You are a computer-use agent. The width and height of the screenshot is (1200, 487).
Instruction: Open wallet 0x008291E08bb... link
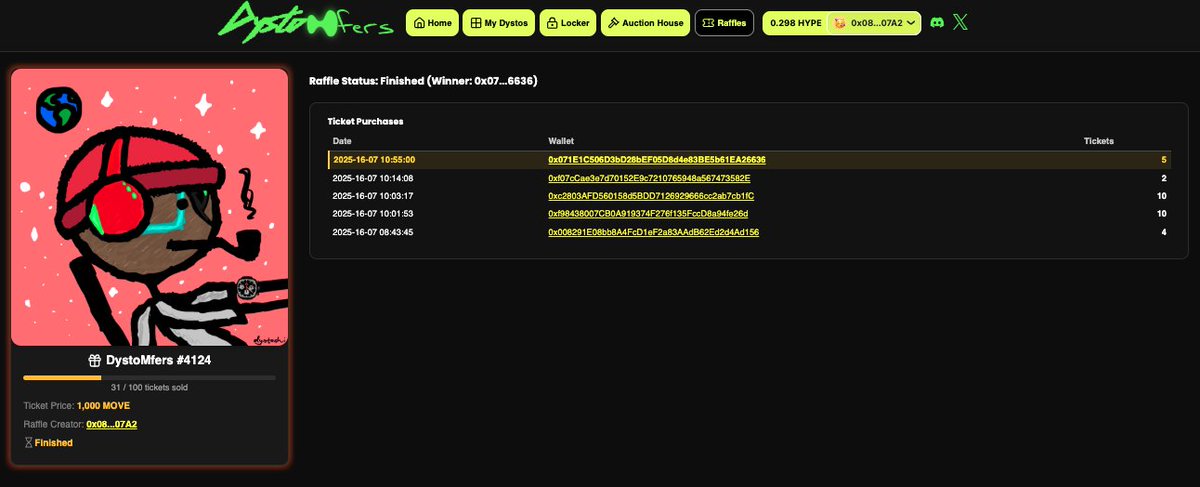[x=654, y=232]
